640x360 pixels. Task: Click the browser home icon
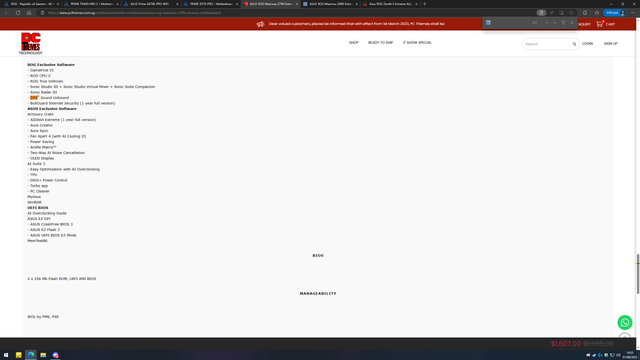pyautogui.click(x=29, y=13)
